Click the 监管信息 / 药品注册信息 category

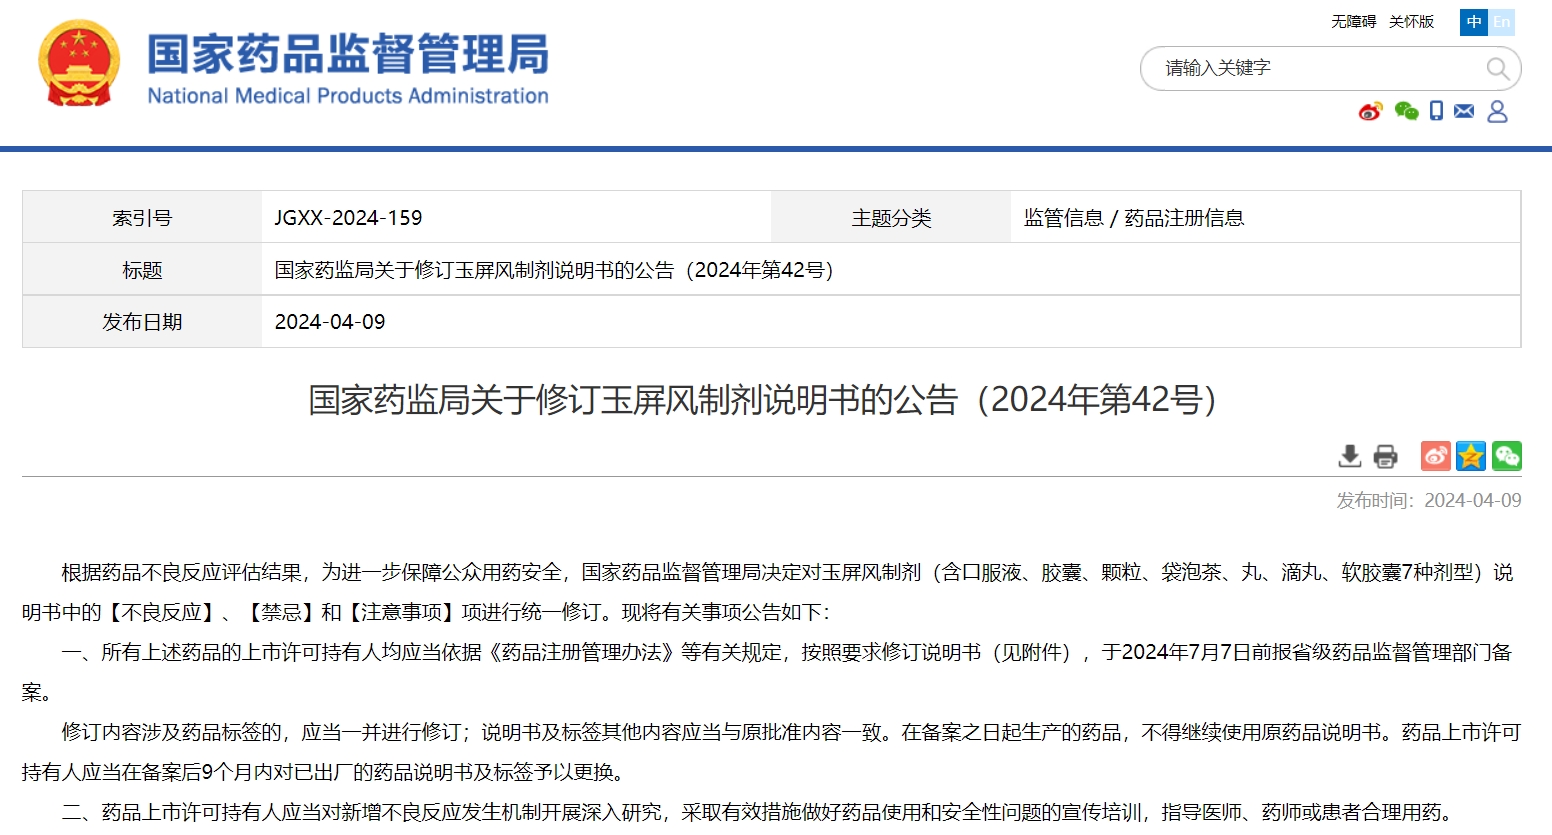[x=1133, y=218]
